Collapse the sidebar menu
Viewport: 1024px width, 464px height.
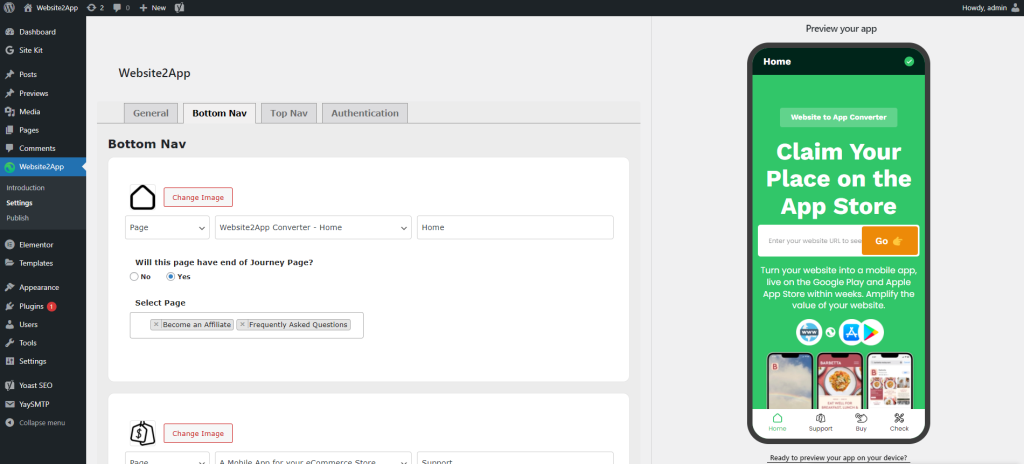pos(42,423)
